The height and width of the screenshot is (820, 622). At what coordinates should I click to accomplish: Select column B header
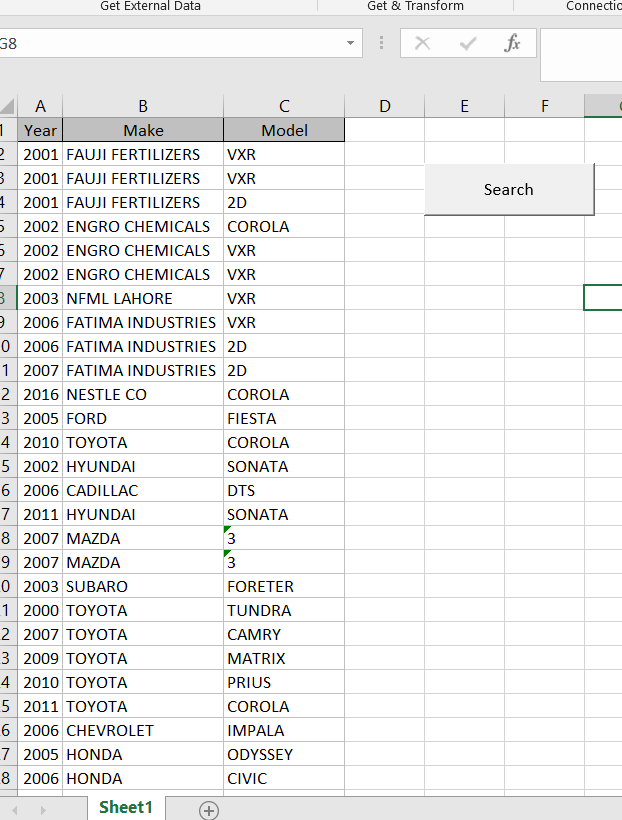(x=143, y=106)
